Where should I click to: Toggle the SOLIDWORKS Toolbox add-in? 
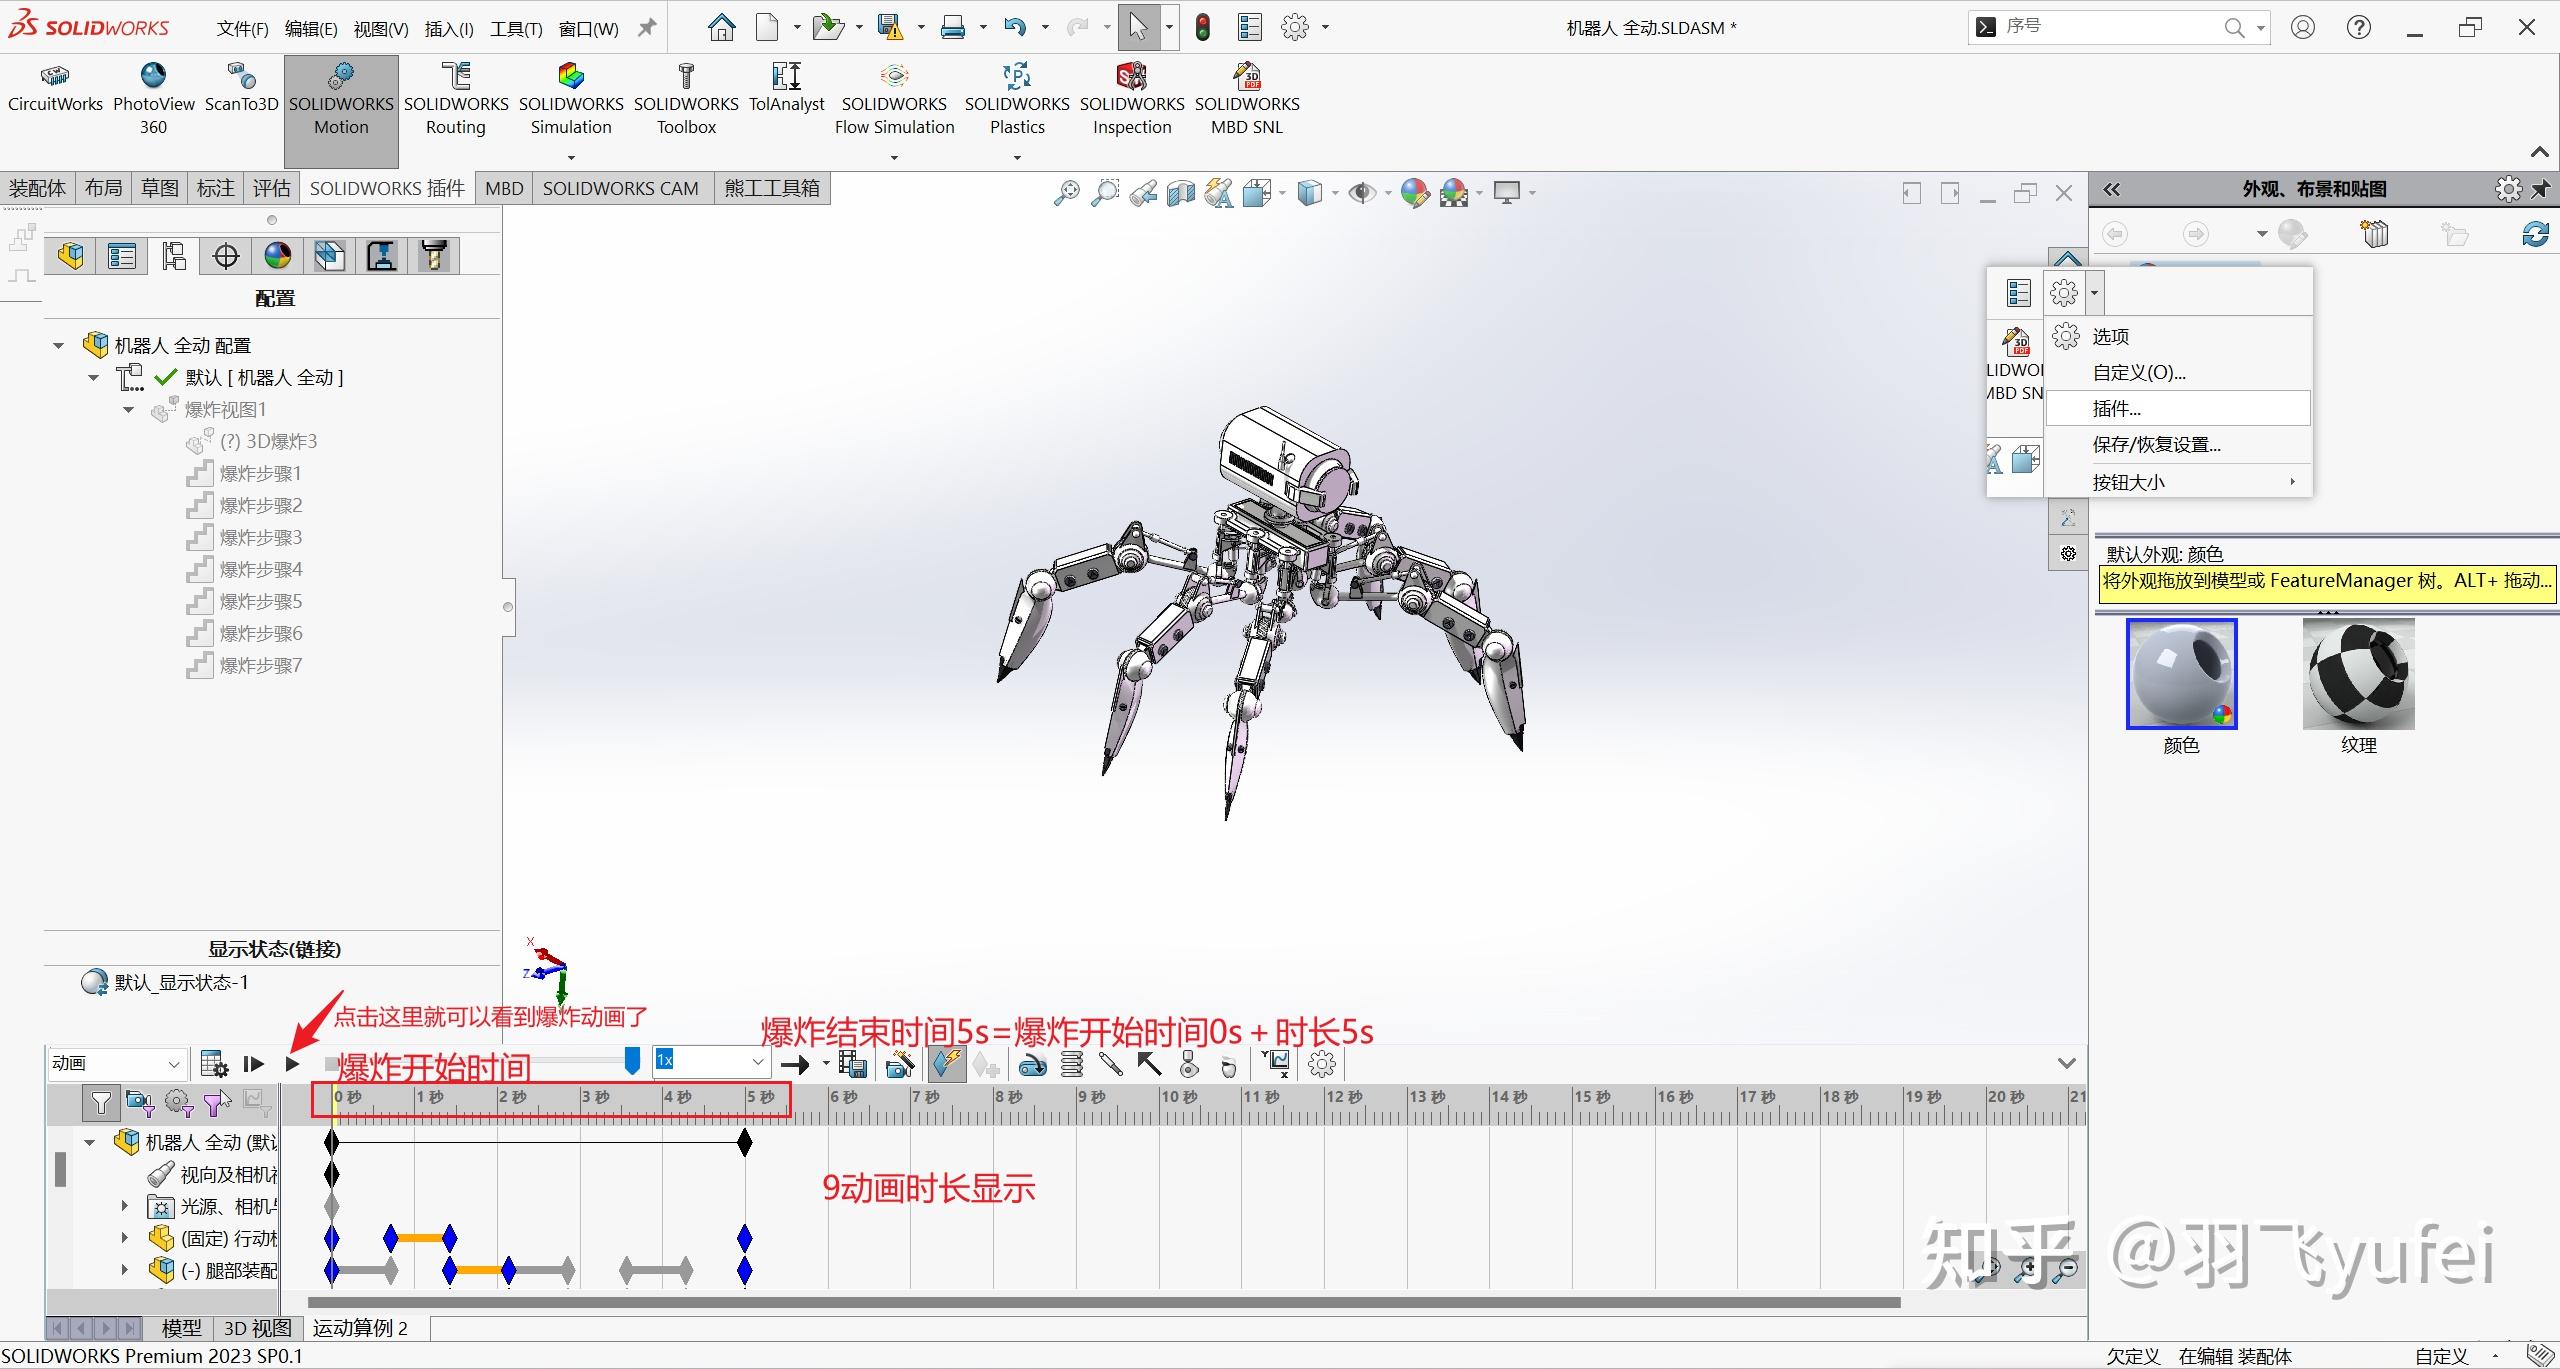click(686, 100)
